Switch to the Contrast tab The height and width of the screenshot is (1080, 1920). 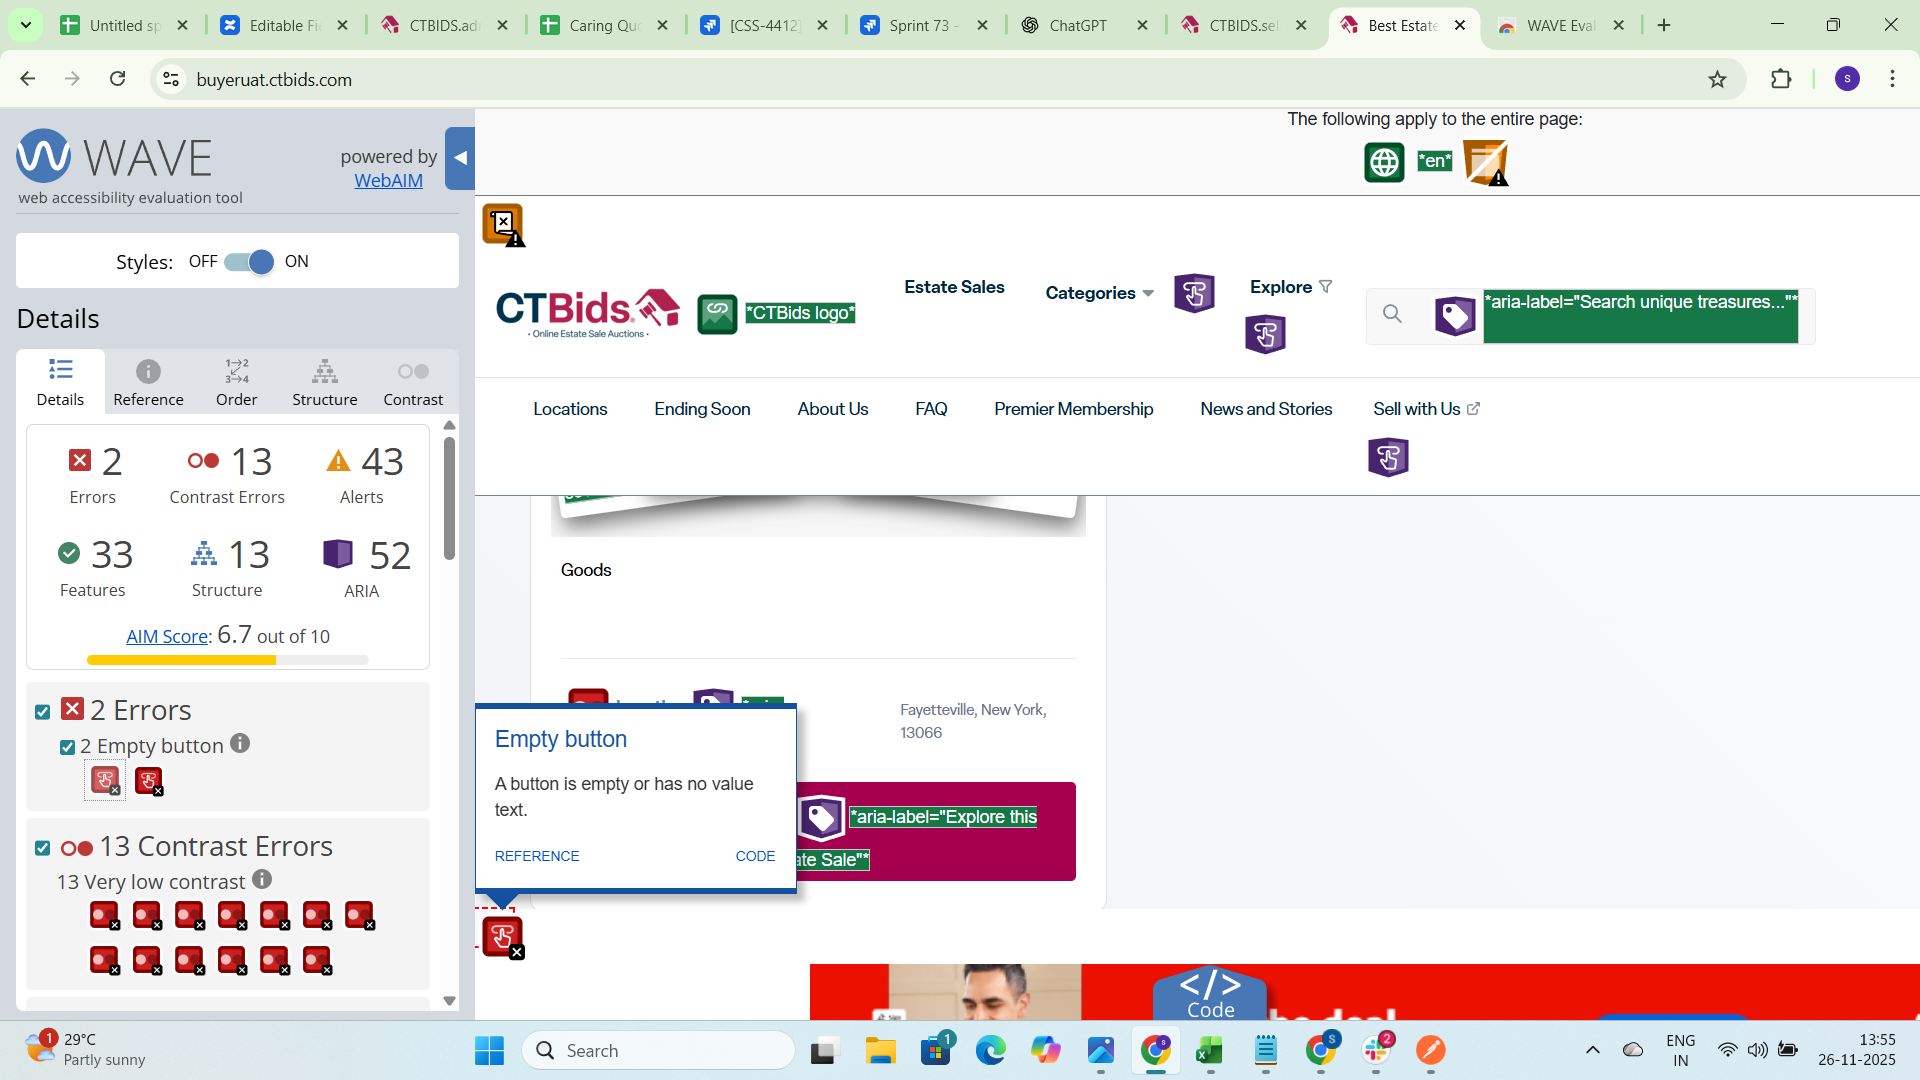(413, 383)
